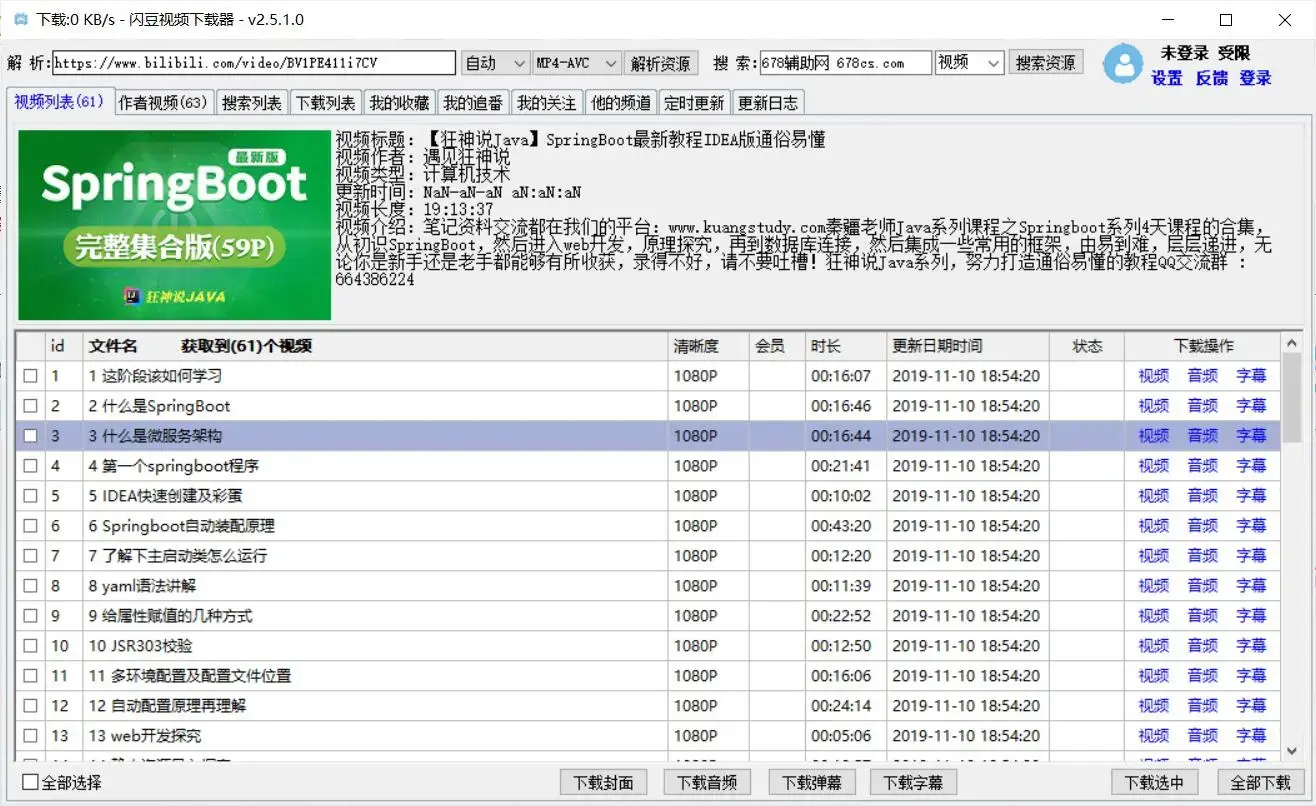Open 设置 (settings)
1316x806 pixels.
click(x=1167, y=77)
